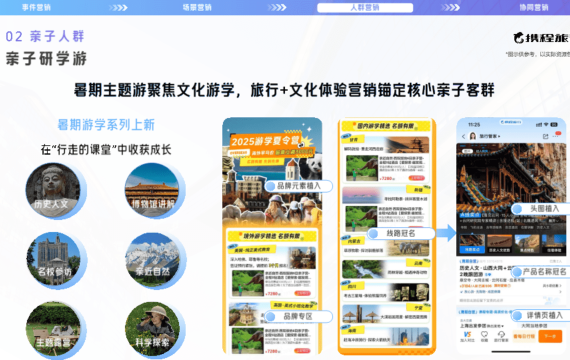Image resolution: width=570 pixels, height=360 pixels.
Task: Click the 品牌元素植入 callout label
Action: pyautogui.click(x=298, y=186)
